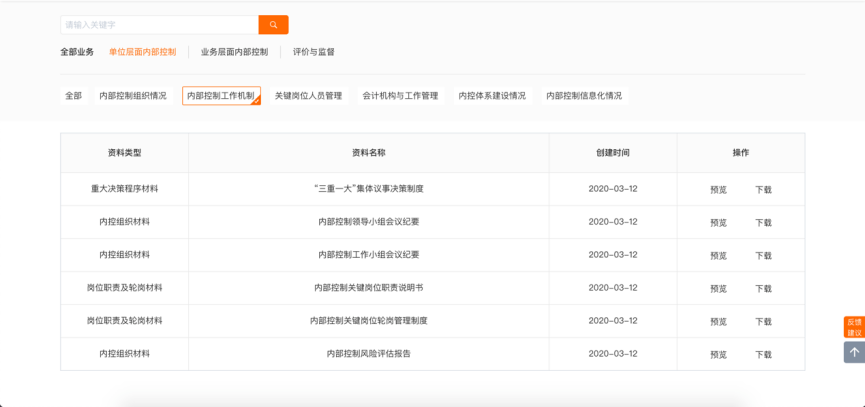Viewport: 865px width, 407px height.
Task: Download 内部控制关键岗位轮岗管理制度
Action: click(x=763, y=322)
